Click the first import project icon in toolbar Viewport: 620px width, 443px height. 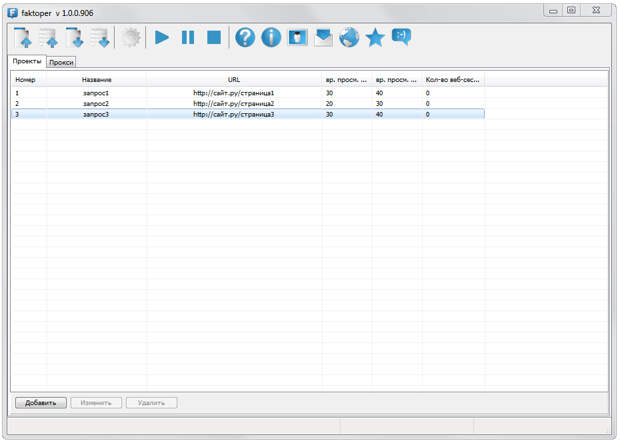(24, 38)
